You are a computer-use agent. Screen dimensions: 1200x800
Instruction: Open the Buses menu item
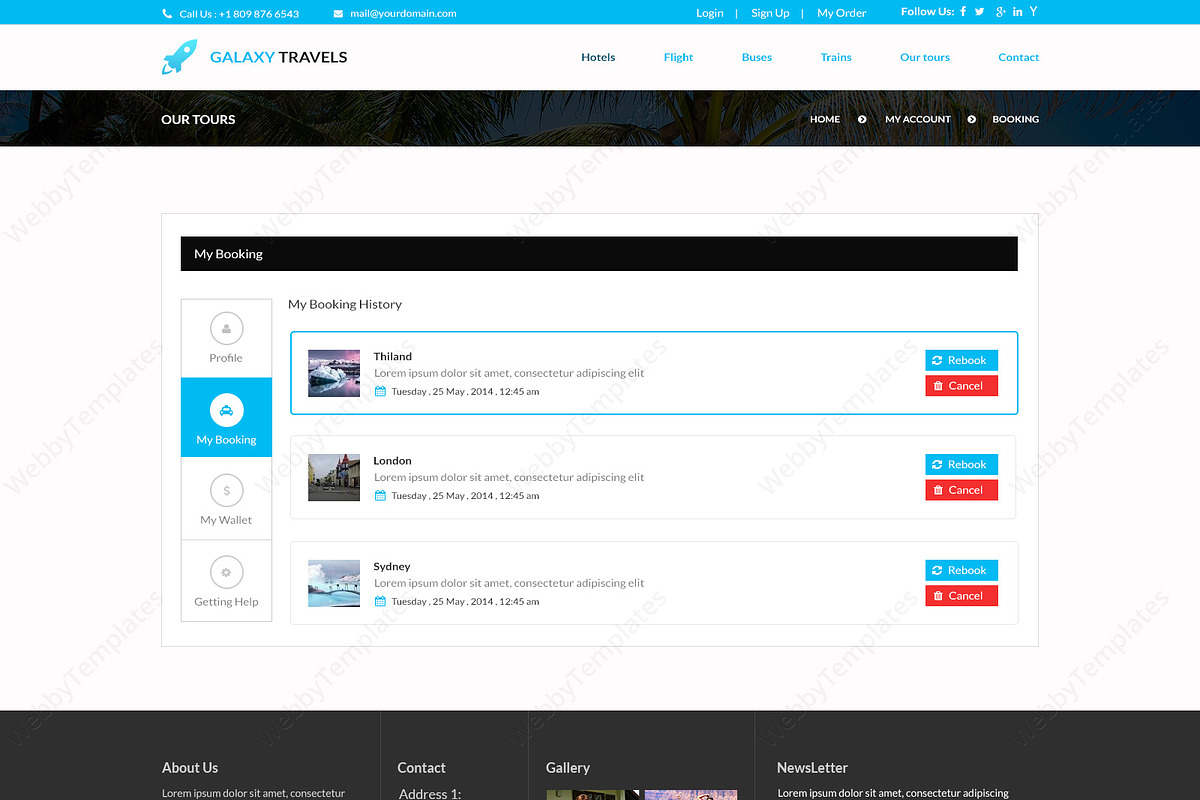tap(757, 57)
